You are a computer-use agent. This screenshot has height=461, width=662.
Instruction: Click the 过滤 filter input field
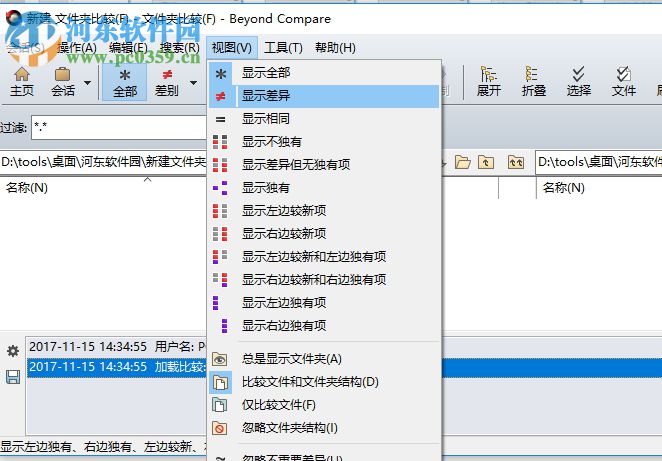119,127
